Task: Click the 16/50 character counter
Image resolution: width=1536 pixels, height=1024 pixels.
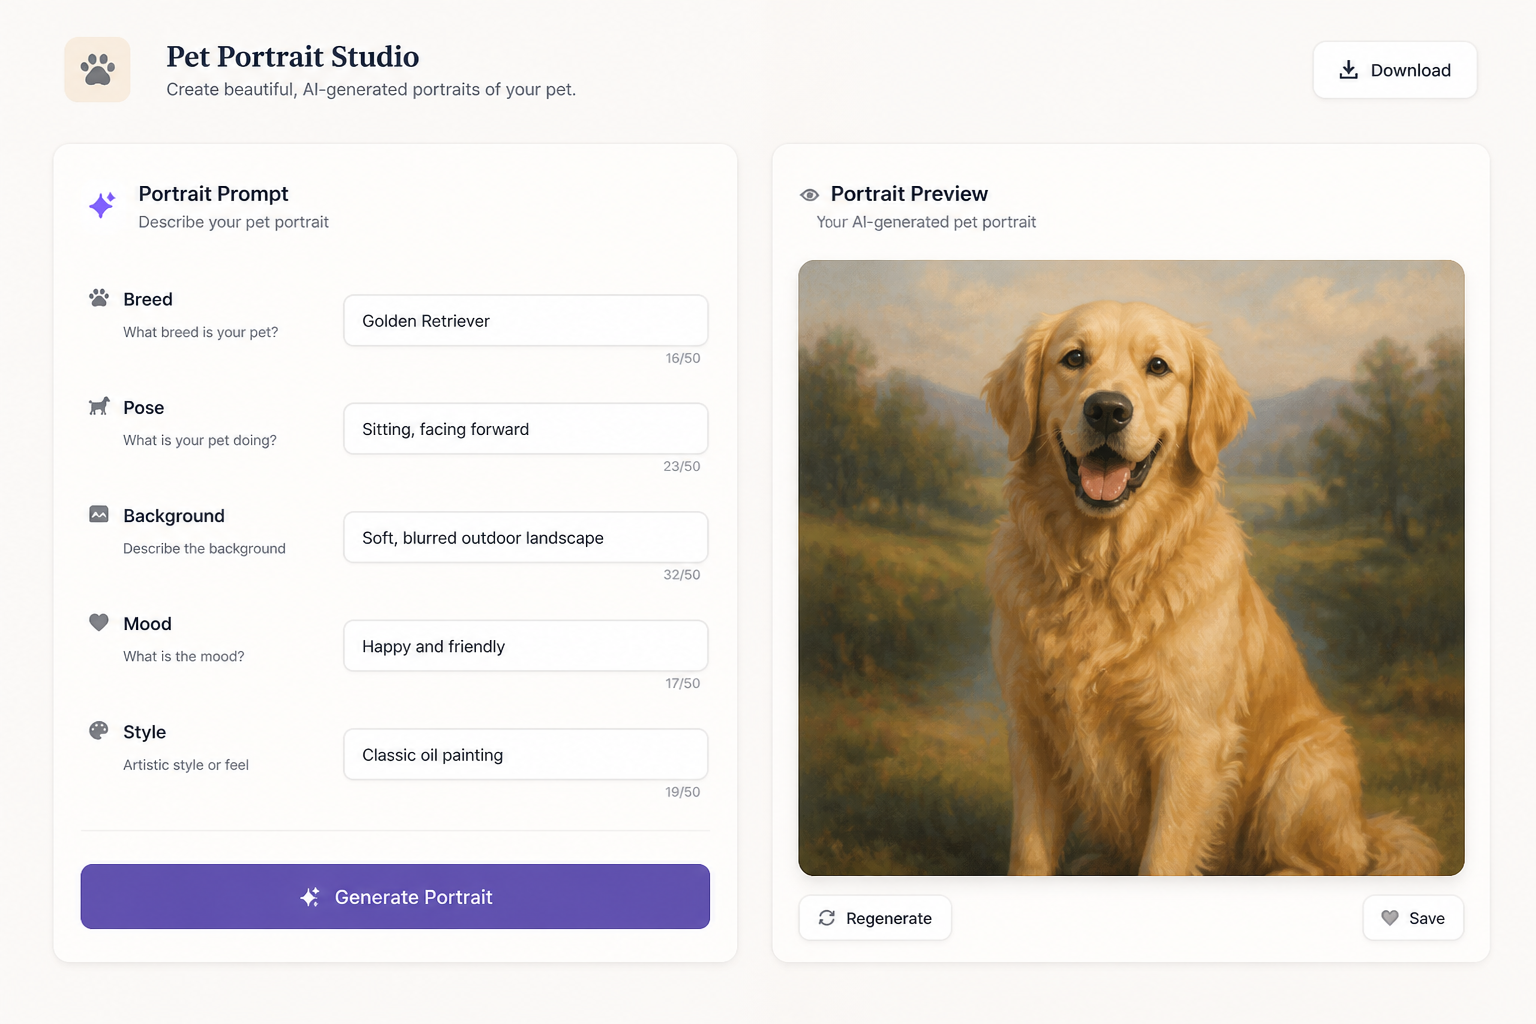Action: [683, 358]
